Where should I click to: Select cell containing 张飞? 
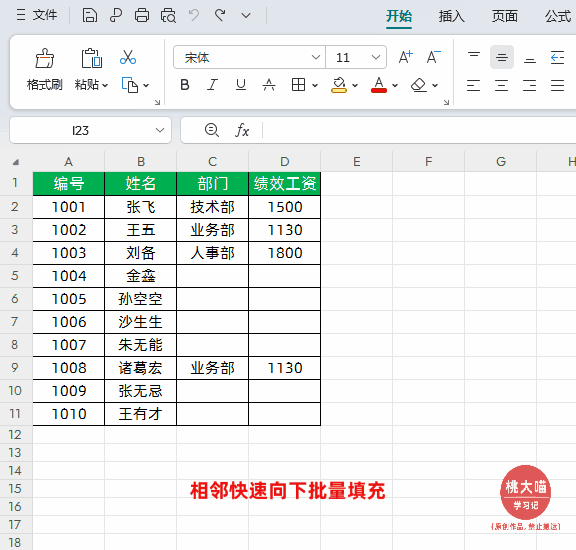pyautogui.click(x=141, y=207)
